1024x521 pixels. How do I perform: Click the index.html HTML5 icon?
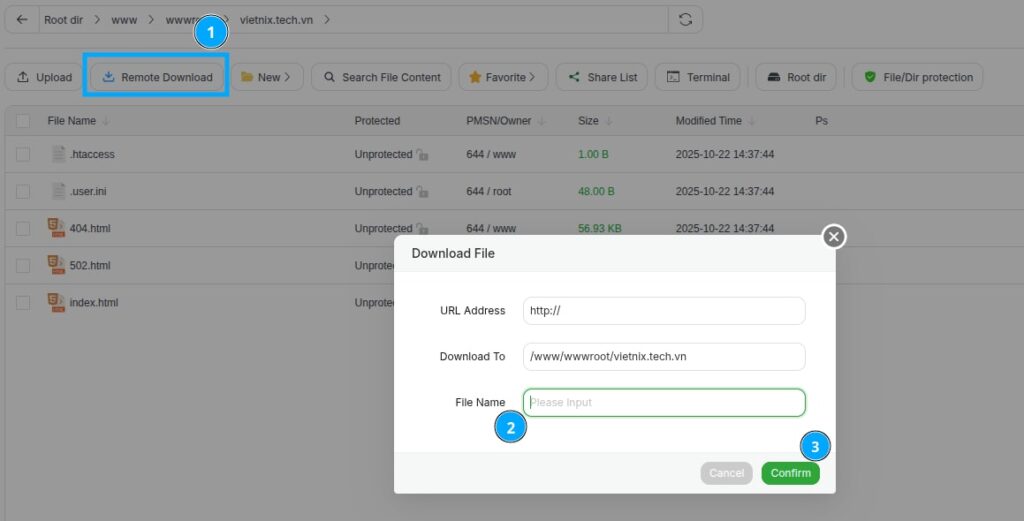click(56, 302)
